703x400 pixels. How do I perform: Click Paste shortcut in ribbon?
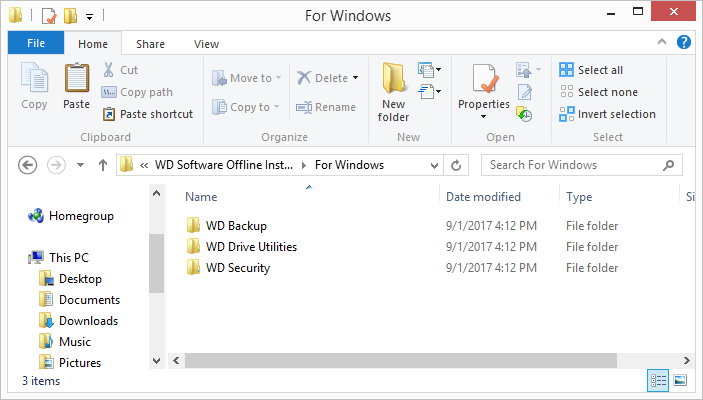point(148,114)
